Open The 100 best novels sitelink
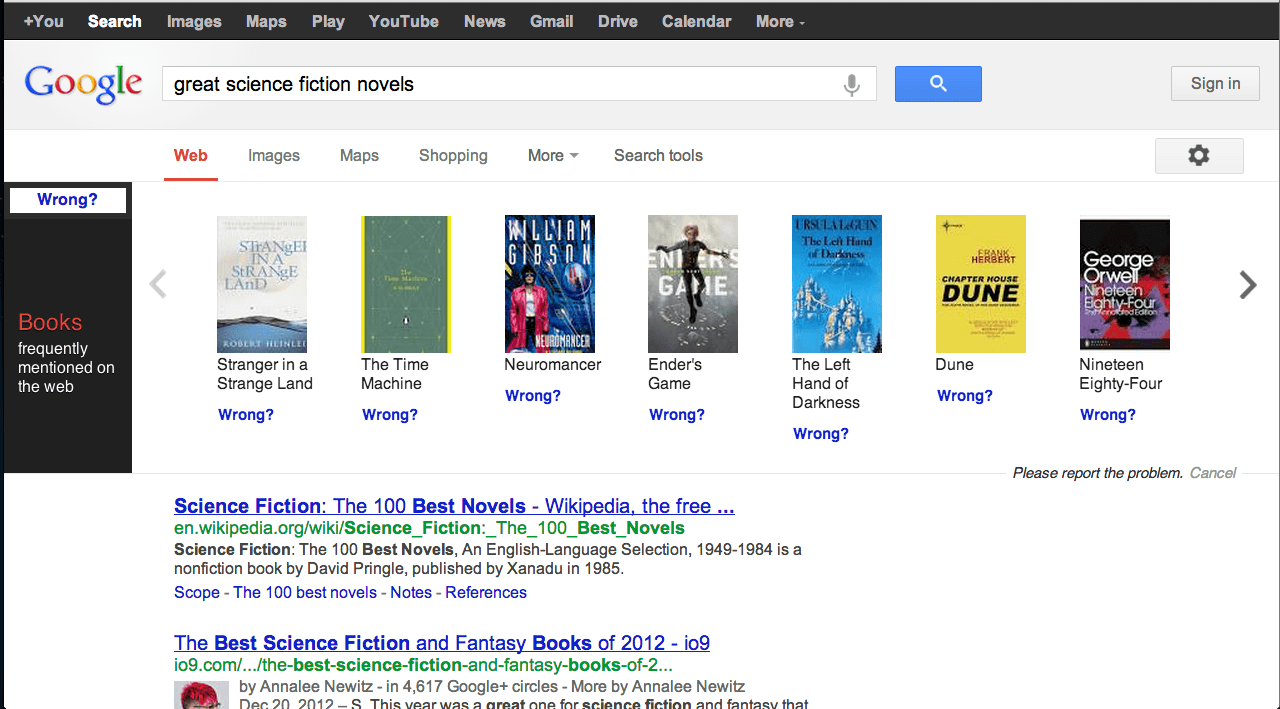Image resolution: width=1280 pixels, height=709 pixels. (x=305, y=592)
